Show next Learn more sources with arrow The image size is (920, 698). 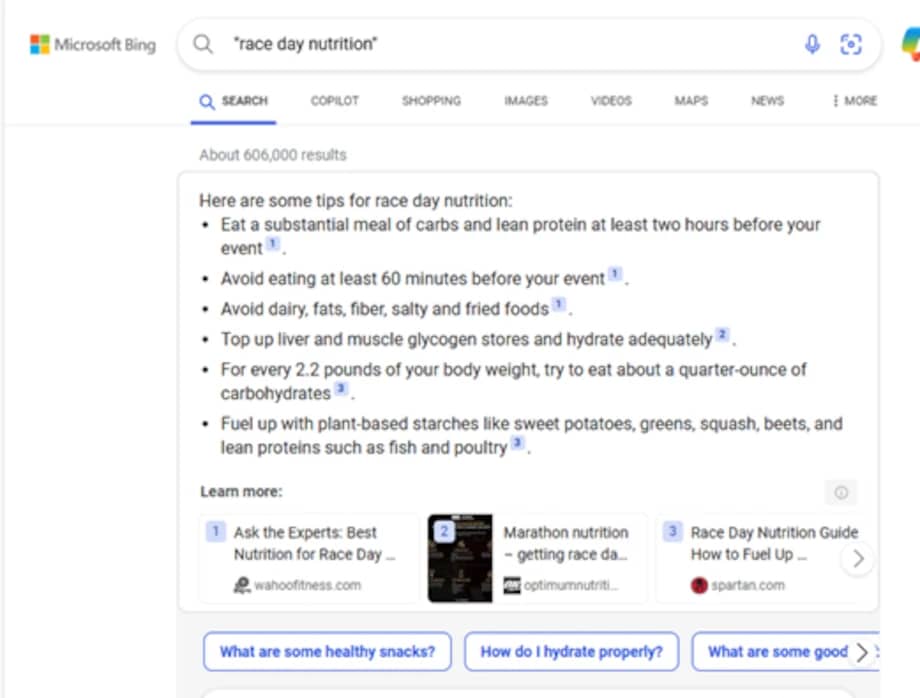point(858,559)
